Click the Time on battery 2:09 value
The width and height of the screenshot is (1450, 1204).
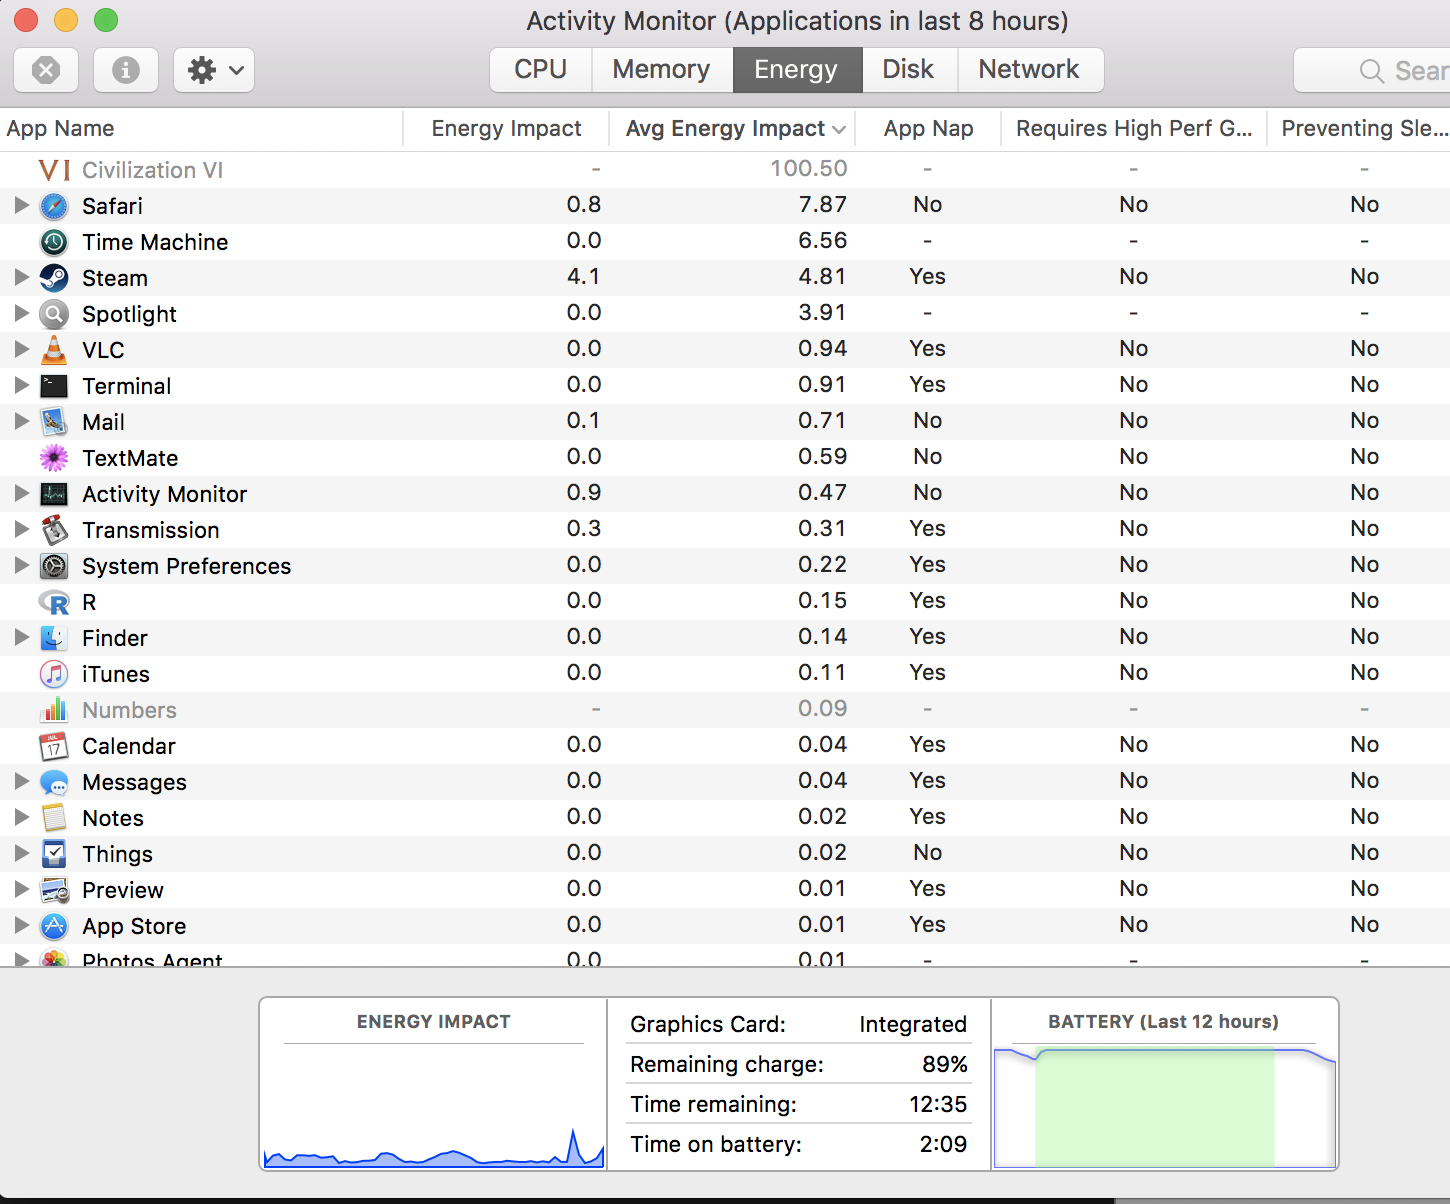click(943, 1144)
